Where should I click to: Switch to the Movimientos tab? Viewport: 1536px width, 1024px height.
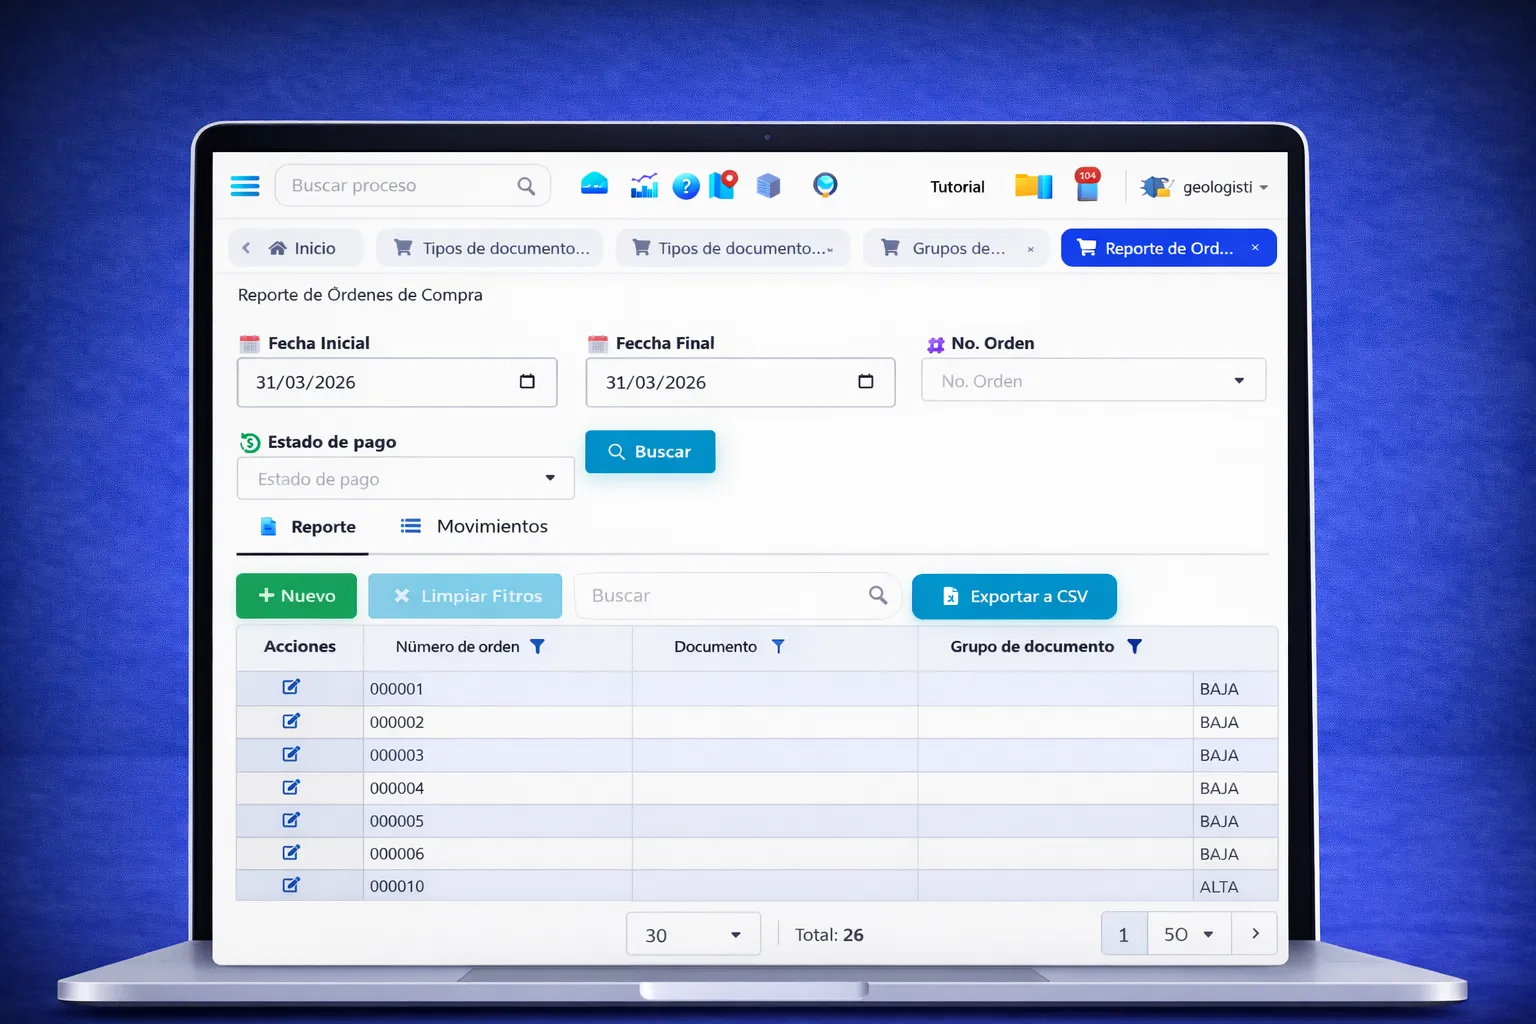coord(475,527)
